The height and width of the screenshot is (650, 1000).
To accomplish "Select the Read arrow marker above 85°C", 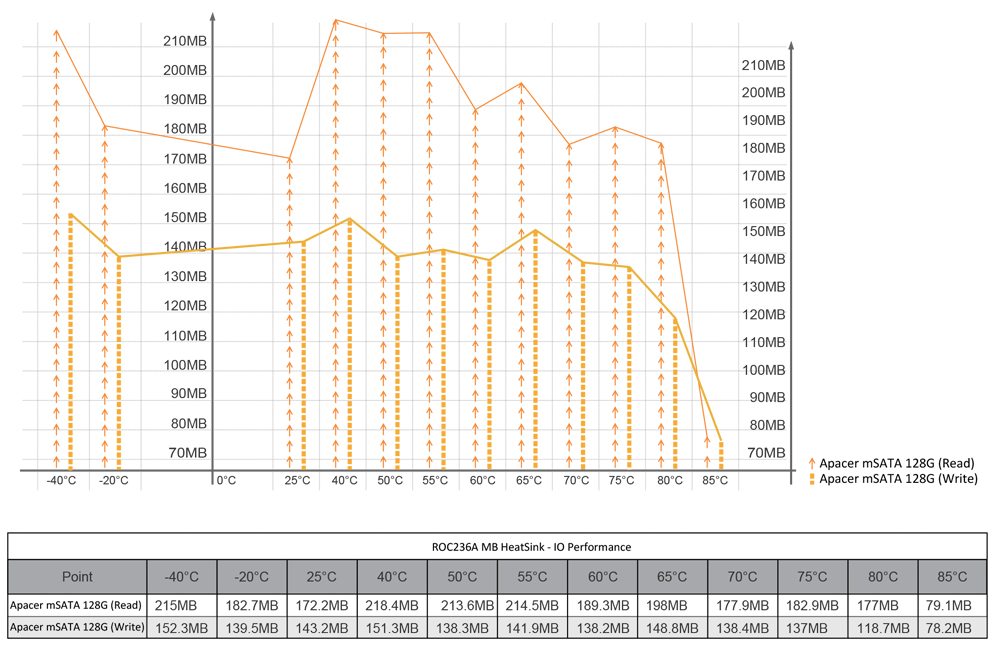I will [x=707, y=455].
